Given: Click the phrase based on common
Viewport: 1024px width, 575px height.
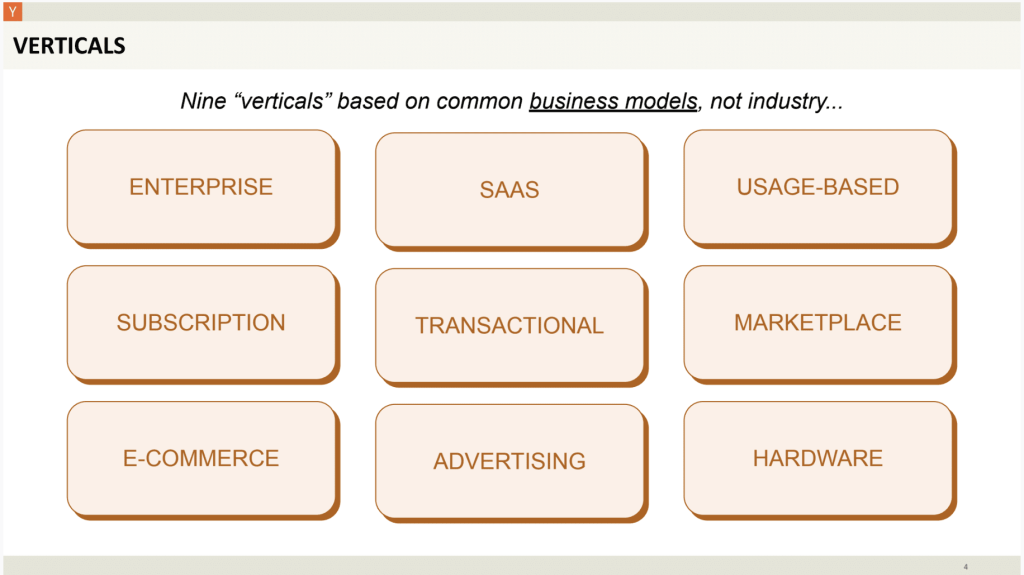Looking at the screenshot, I should point(430,101).
